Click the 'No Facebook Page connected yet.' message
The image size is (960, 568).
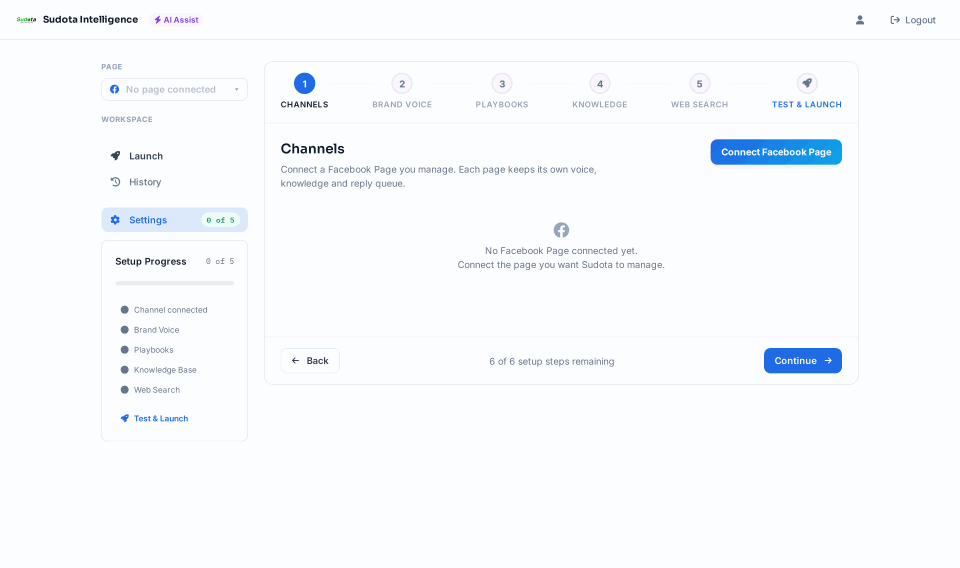click(x=561, y=251)
